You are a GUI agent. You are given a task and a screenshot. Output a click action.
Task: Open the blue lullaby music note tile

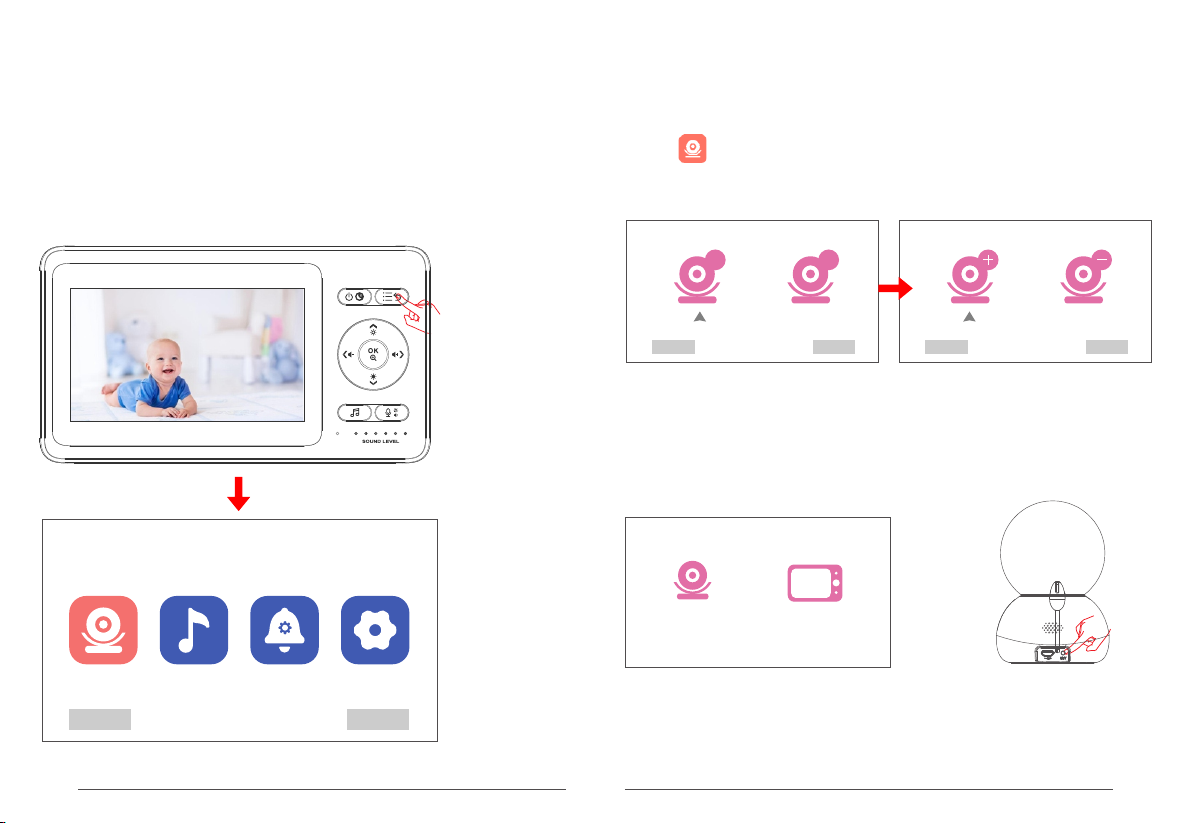pyautogui.click(x=194, y=630)
